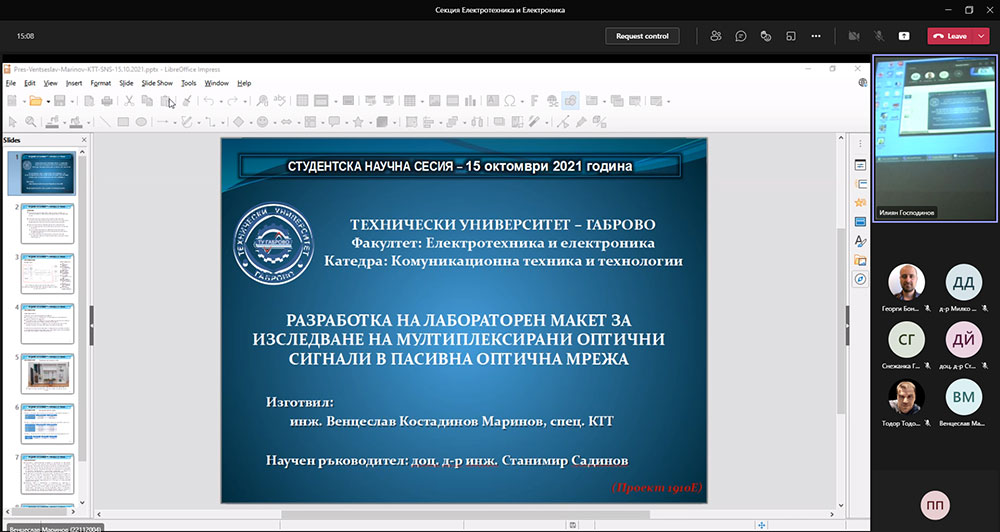Image resolution: width=1000 pixels, height=532 pixels.
Task: Click the Insert Hyperlink globe icon
Action: pos(552,101)
